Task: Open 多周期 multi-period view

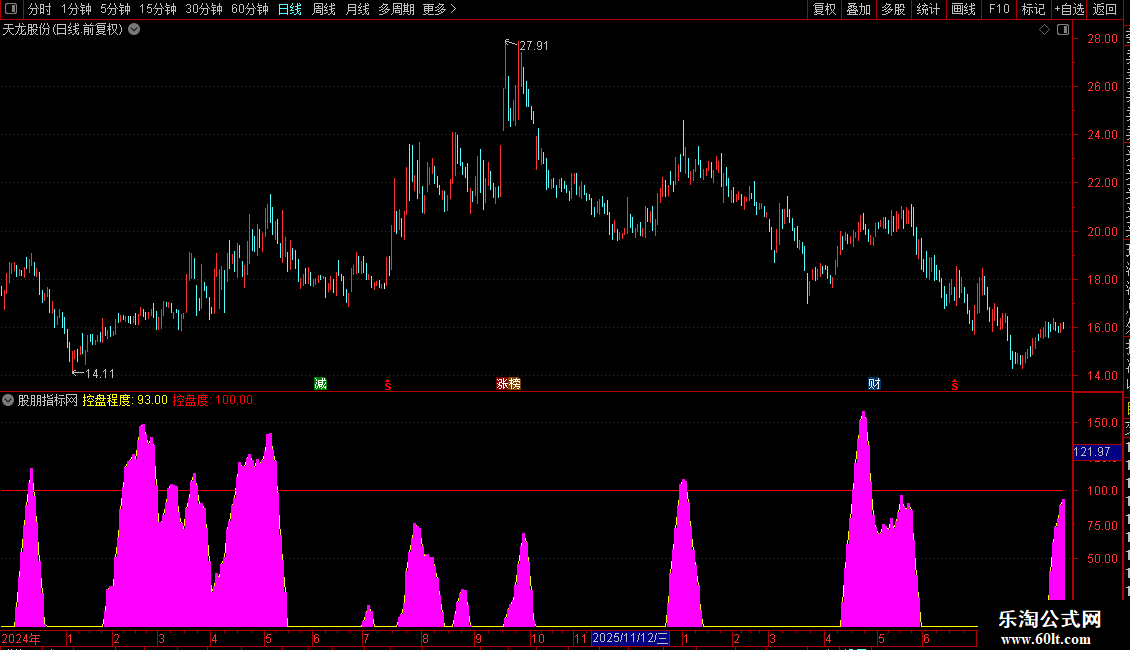Action: coord(396,9)
